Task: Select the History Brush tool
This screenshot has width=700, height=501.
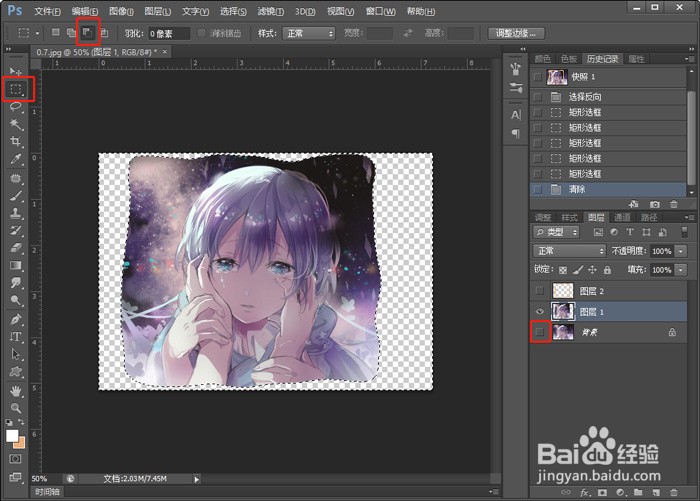Action: click(16, 230)
